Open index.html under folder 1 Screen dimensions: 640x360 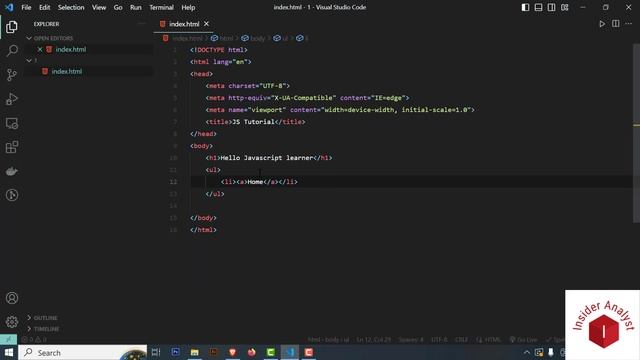tap(67, 71)
